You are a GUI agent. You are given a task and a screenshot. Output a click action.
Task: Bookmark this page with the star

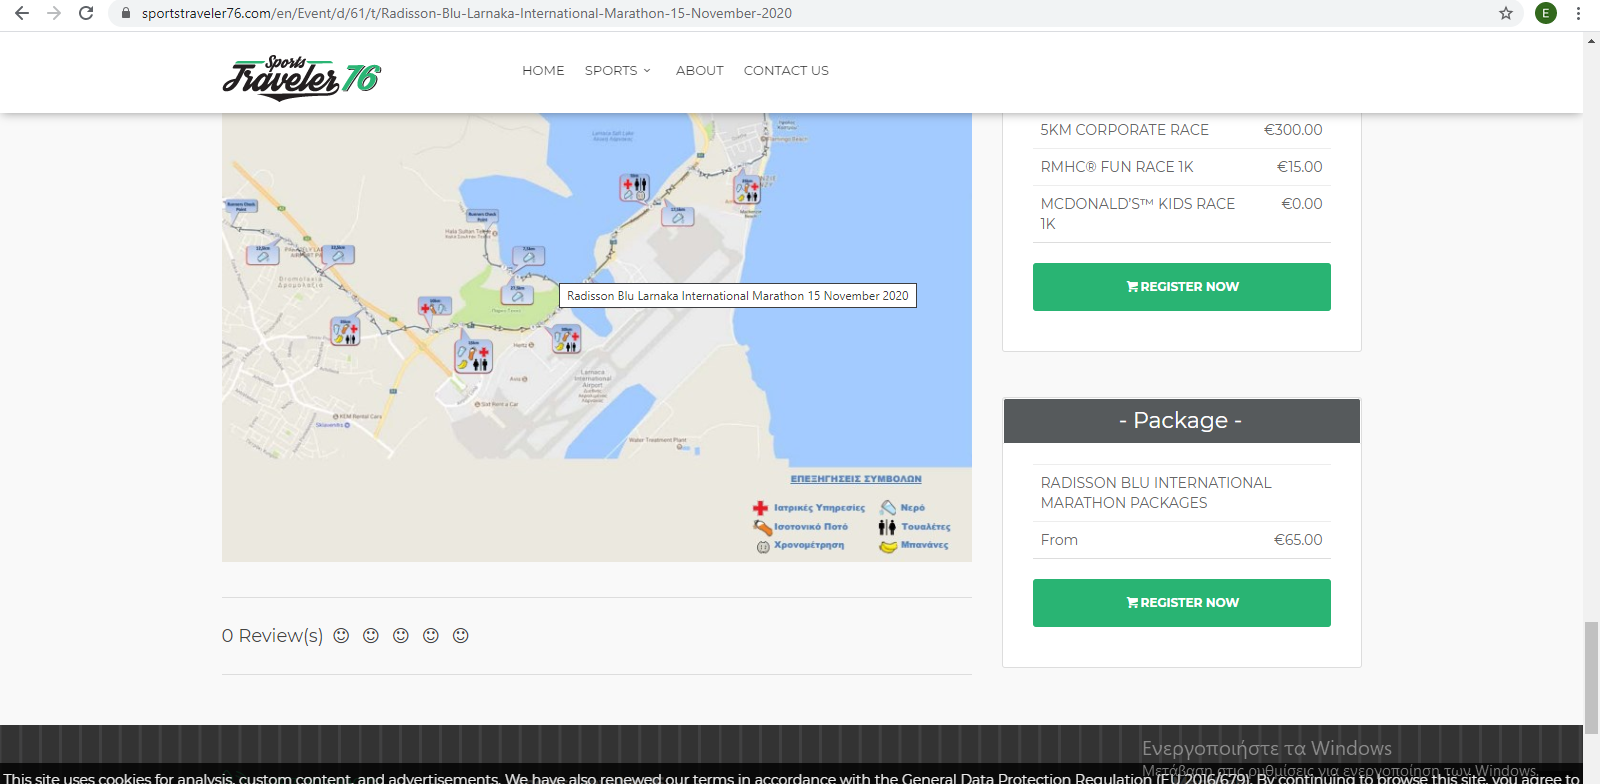click(x=1506, y=13)
